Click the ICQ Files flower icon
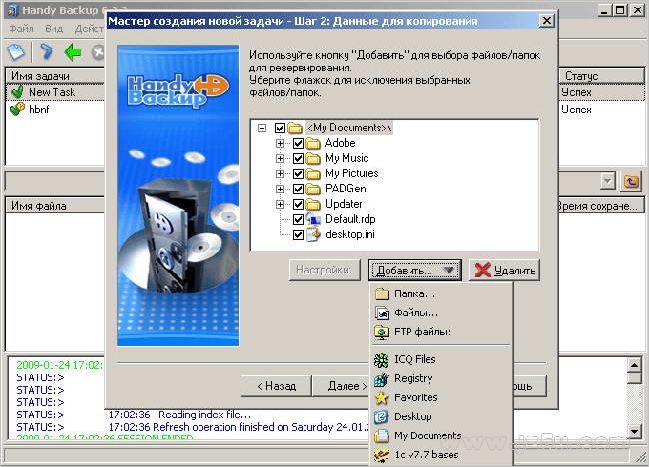 381,360
